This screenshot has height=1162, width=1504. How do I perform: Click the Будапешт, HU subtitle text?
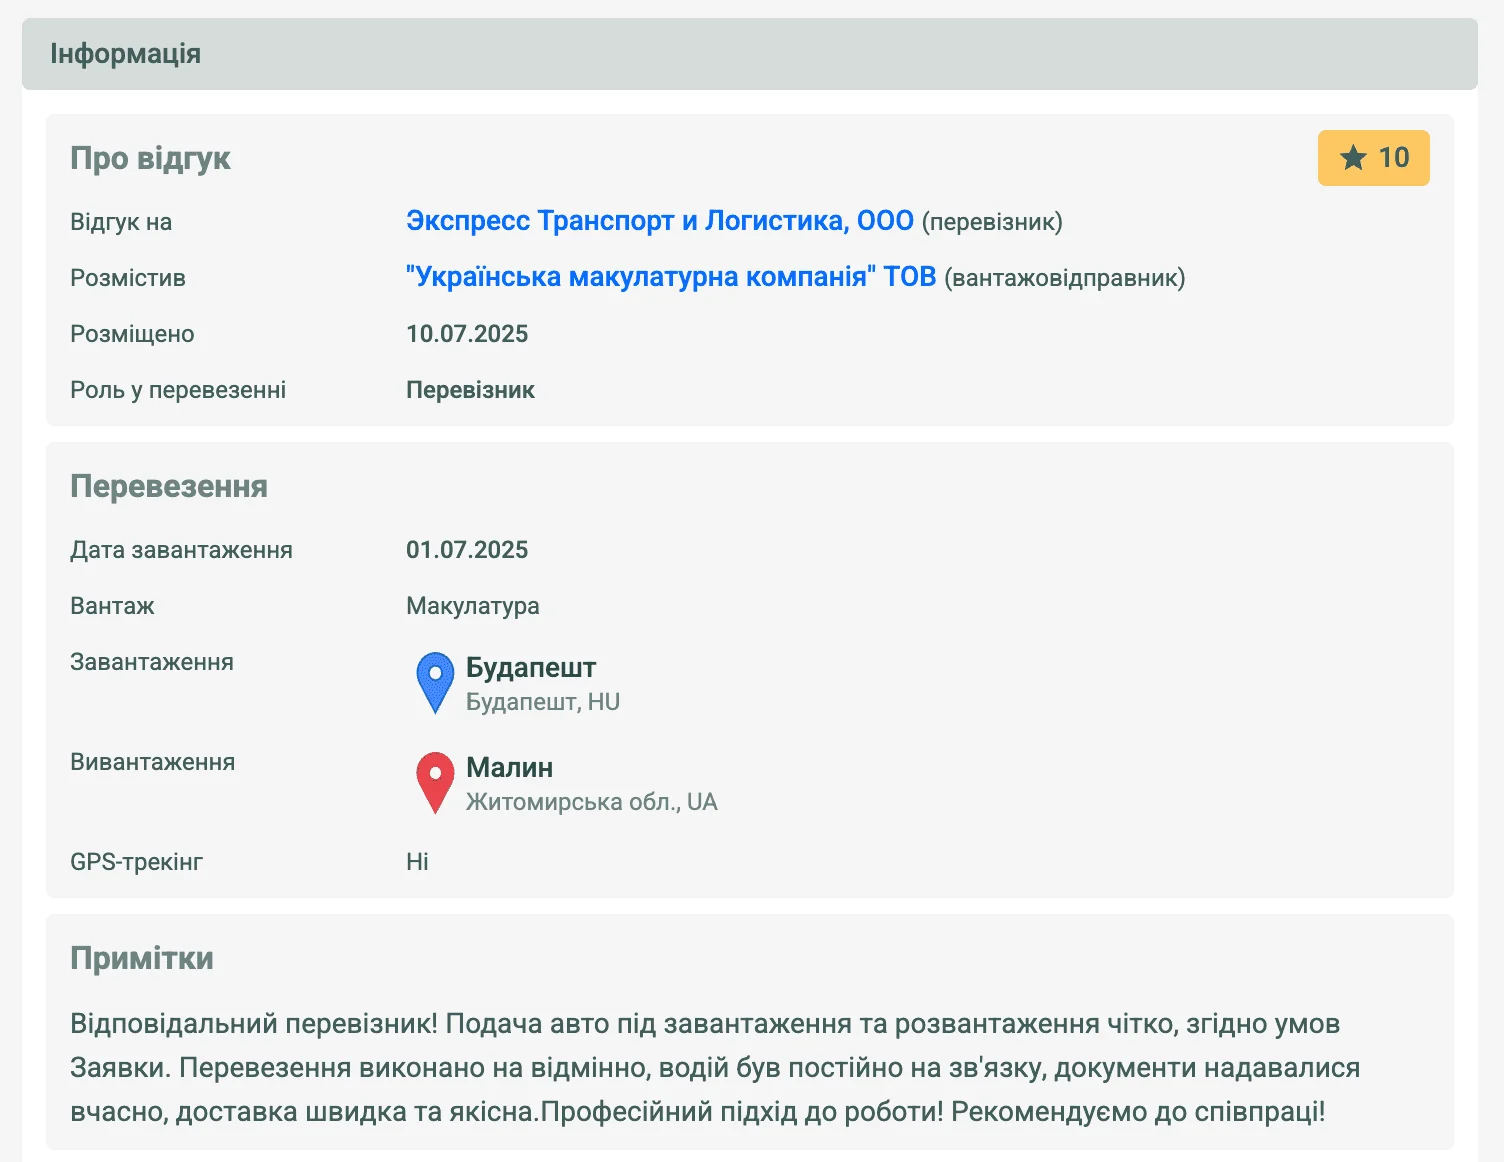(543, 702)
